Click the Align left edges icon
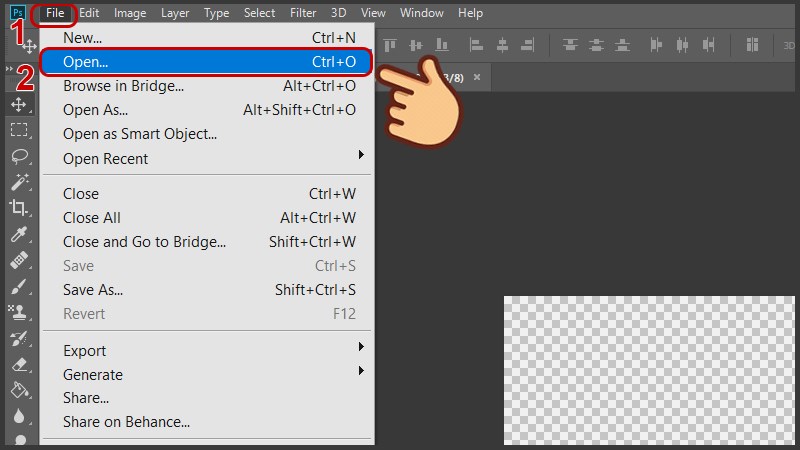The height and width of the screenshot is (450, 800). (476, 45)
